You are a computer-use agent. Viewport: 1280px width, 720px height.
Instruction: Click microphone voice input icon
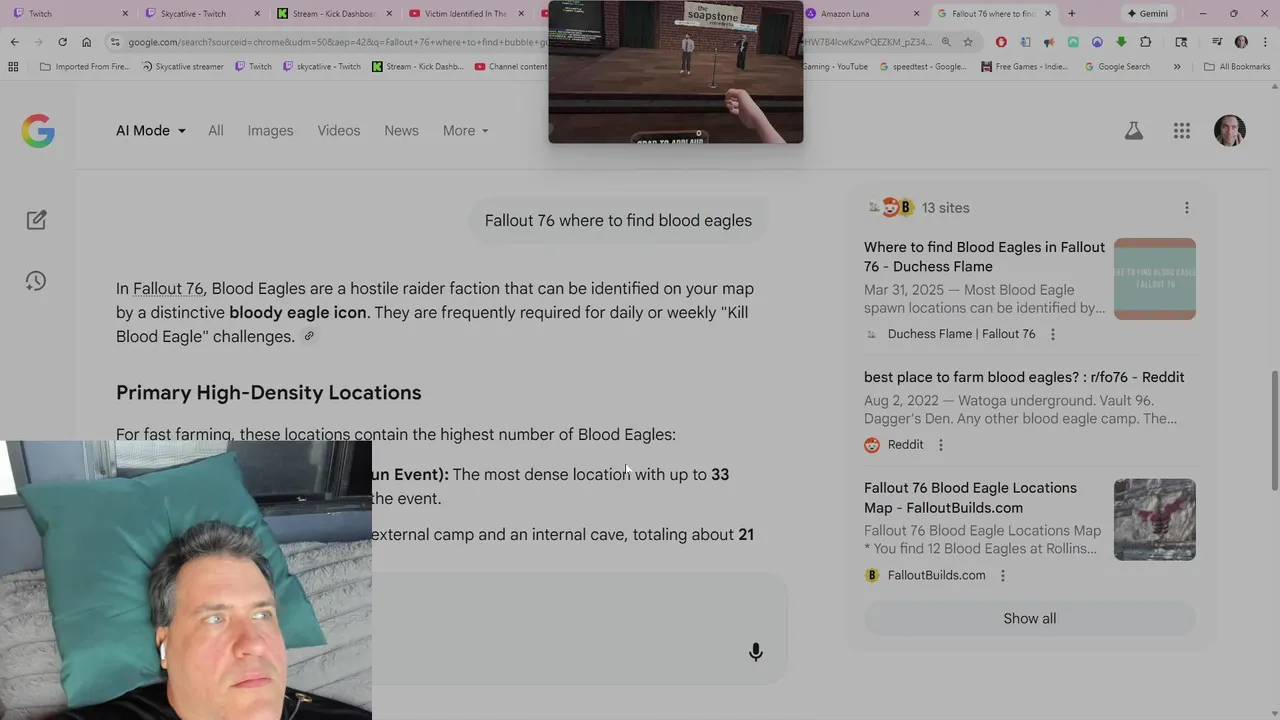pos(756,652)
